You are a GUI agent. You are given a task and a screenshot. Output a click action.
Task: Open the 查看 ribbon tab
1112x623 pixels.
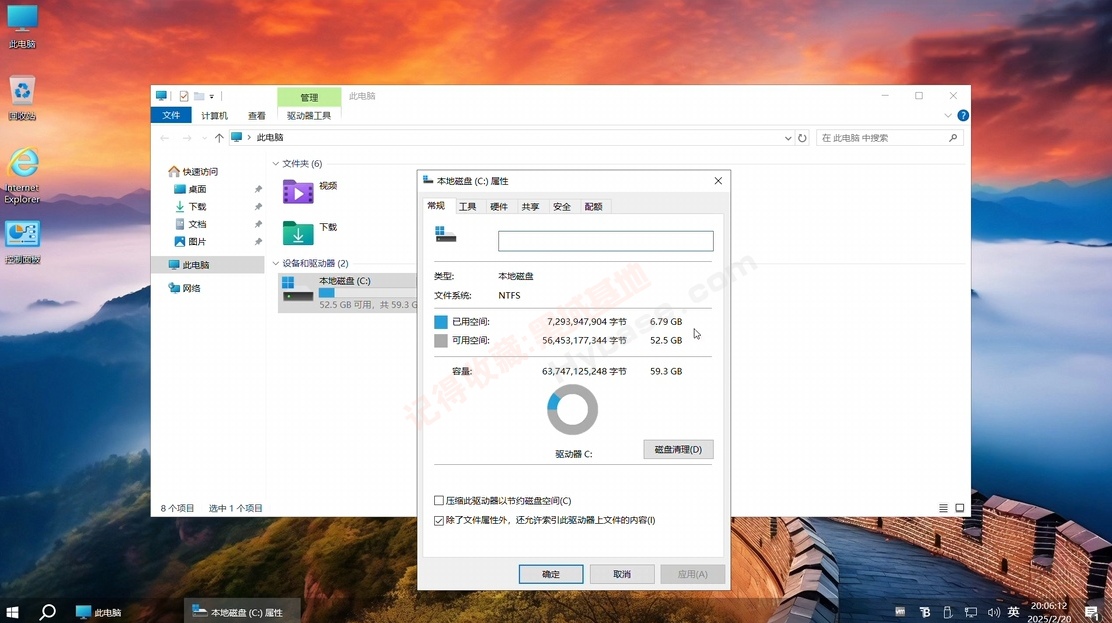257,116
